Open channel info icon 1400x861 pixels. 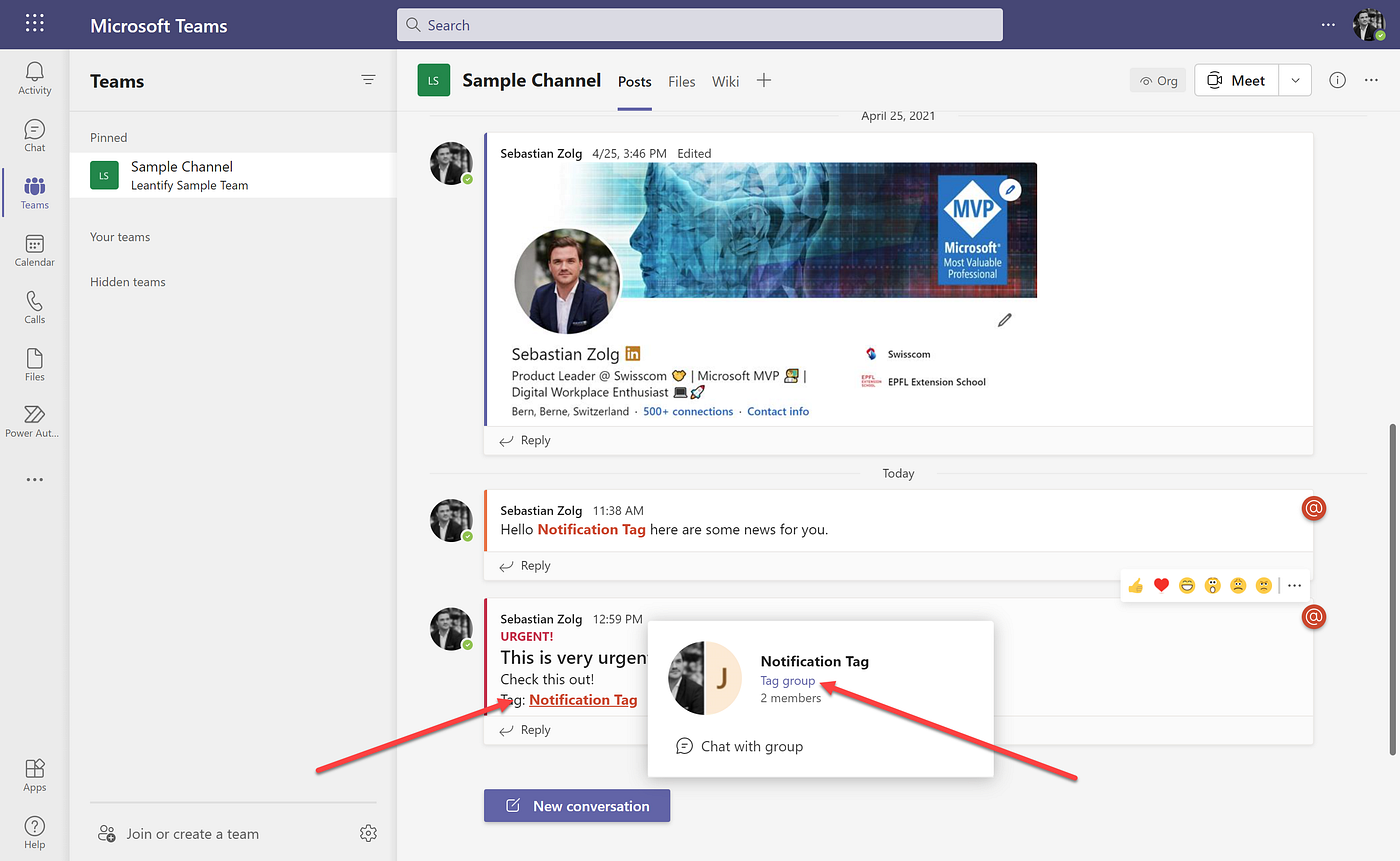point(1337,81)
